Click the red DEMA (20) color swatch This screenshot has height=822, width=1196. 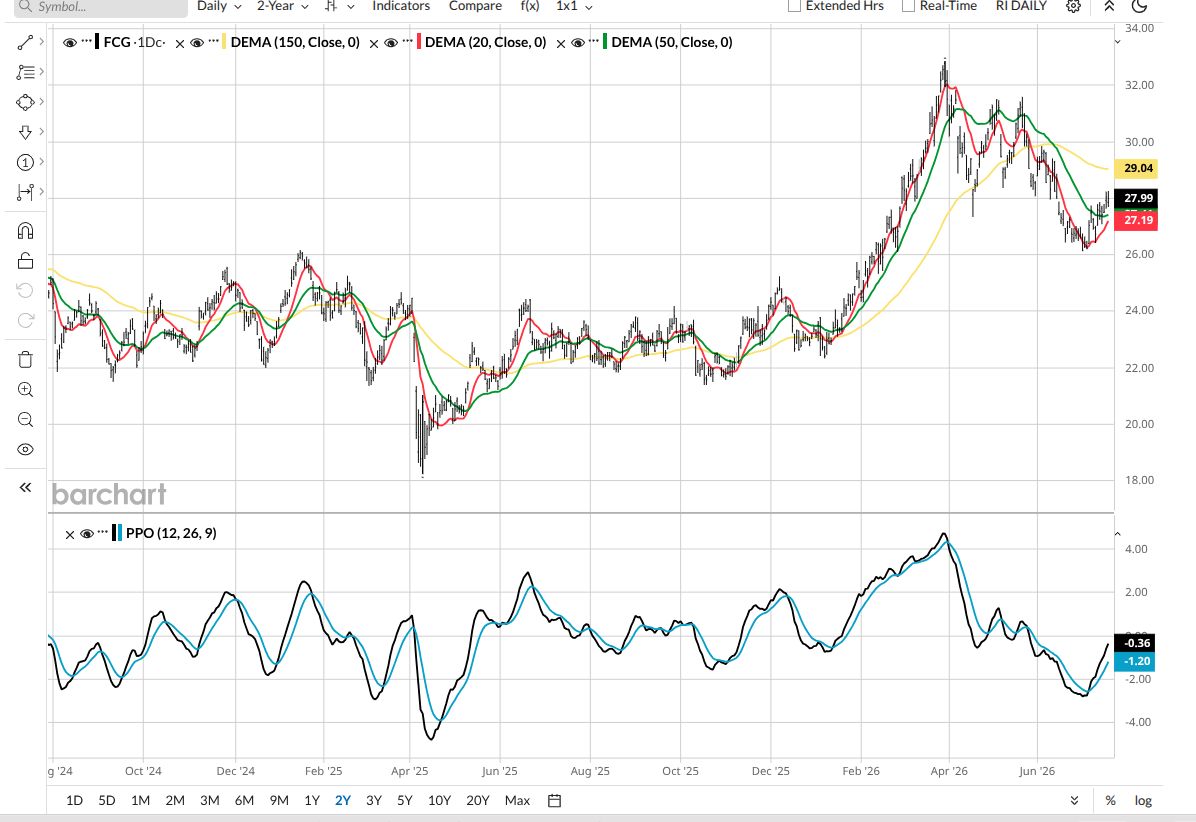419,42
